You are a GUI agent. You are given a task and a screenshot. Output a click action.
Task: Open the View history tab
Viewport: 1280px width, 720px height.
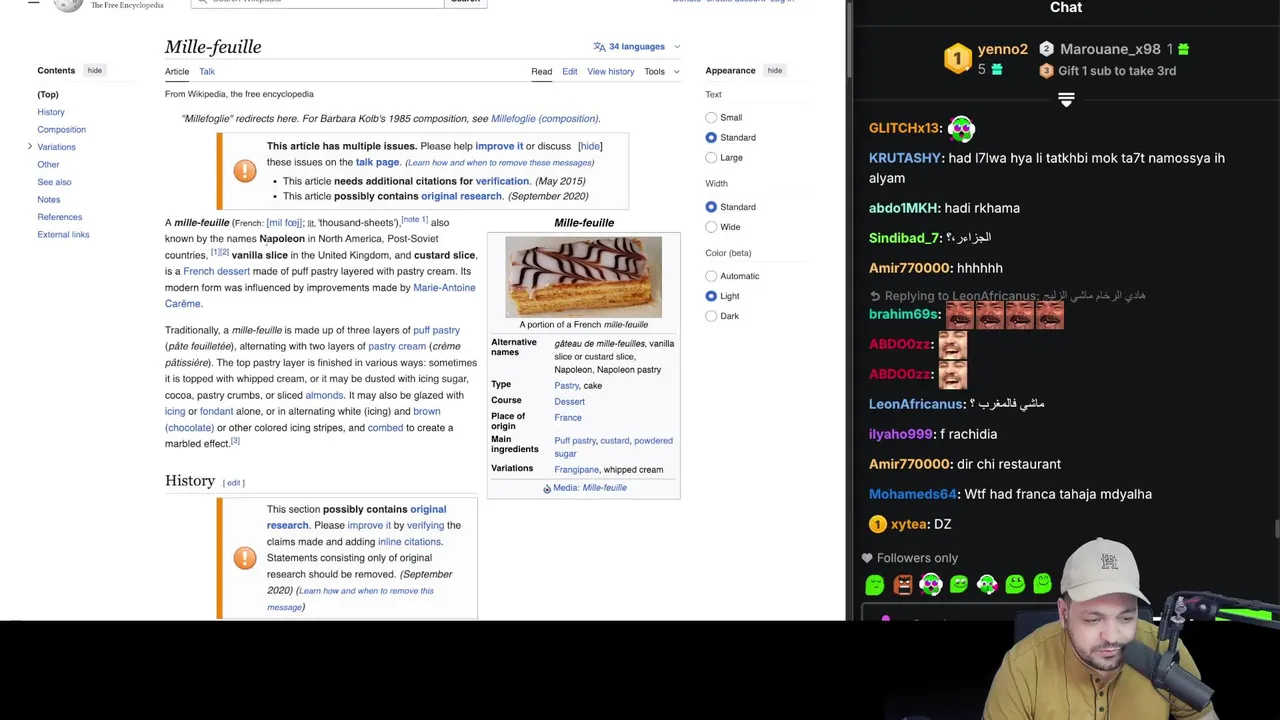click(610, 71)
